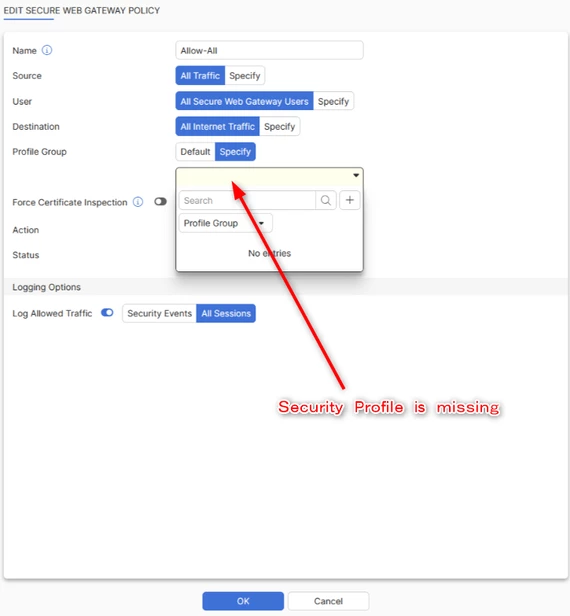Select All Secure Web Gateway Users
This screenshot has width=570, height=616.
click(x=244, y=101)
